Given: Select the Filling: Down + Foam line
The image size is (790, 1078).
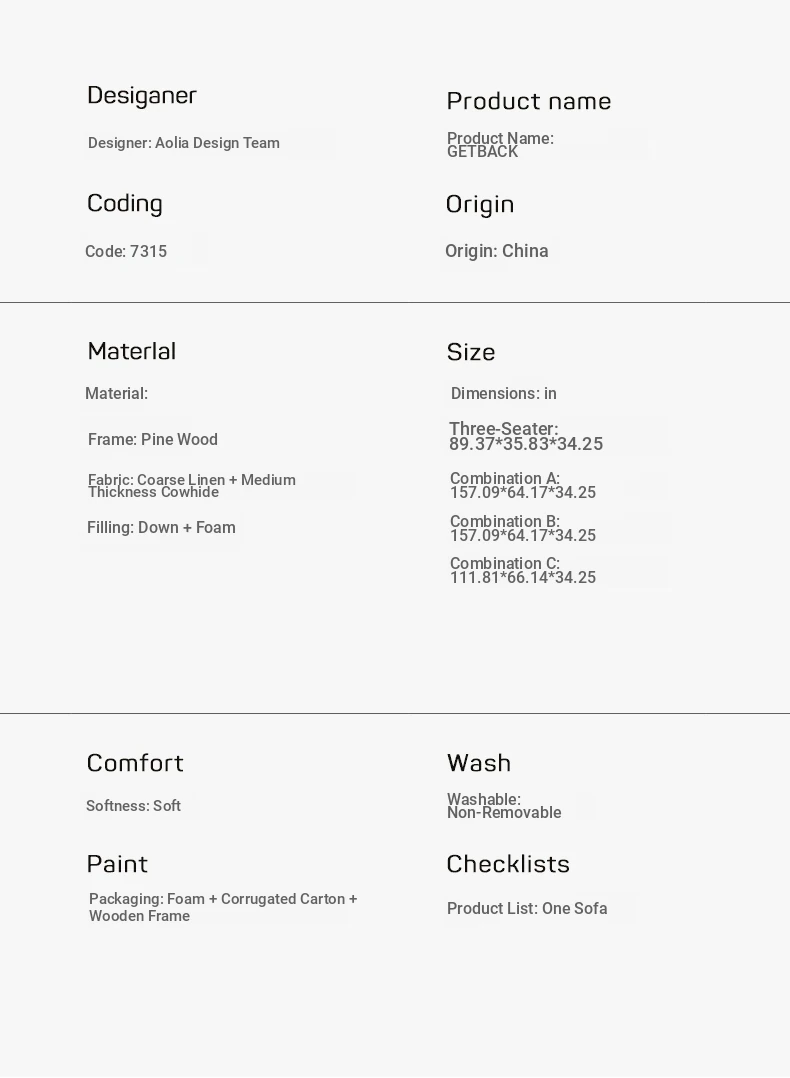Looking at the screenshot, I should coord(161,528).
